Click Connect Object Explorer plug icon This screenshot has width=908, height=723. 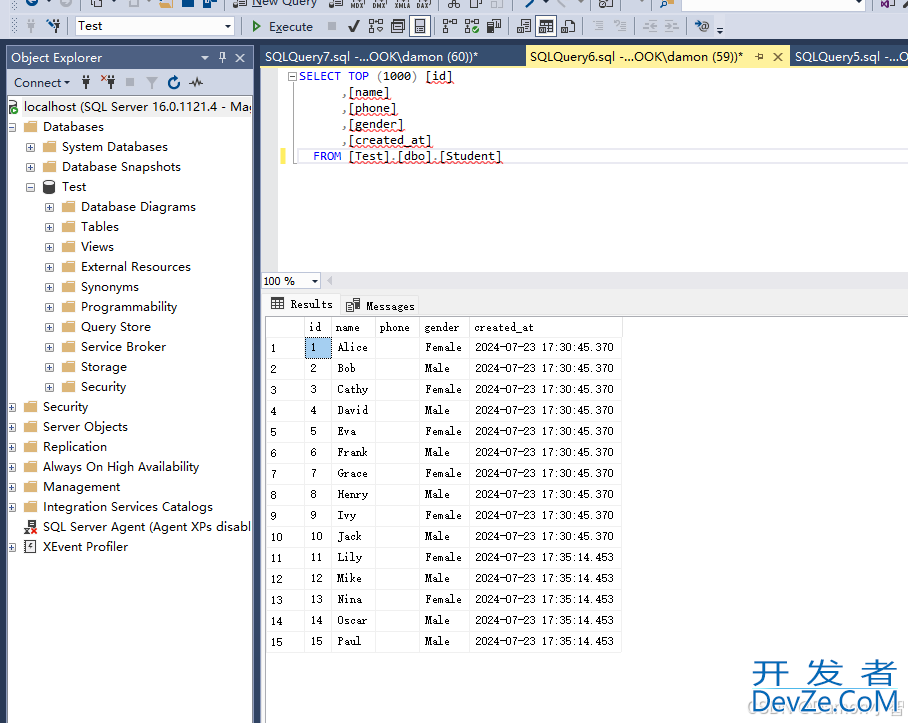pos(86,83)
